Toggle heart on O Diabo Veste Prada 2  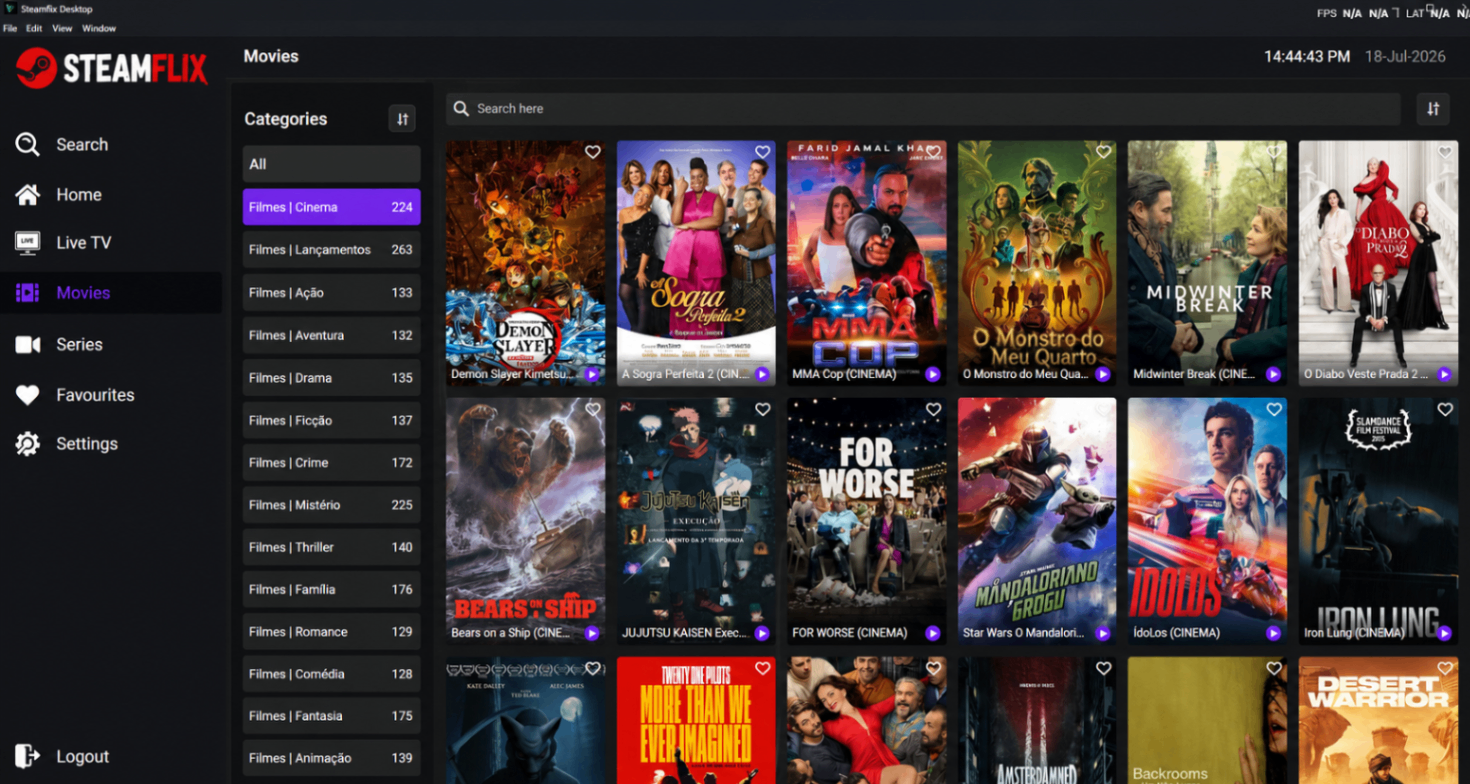point(1445,152)
